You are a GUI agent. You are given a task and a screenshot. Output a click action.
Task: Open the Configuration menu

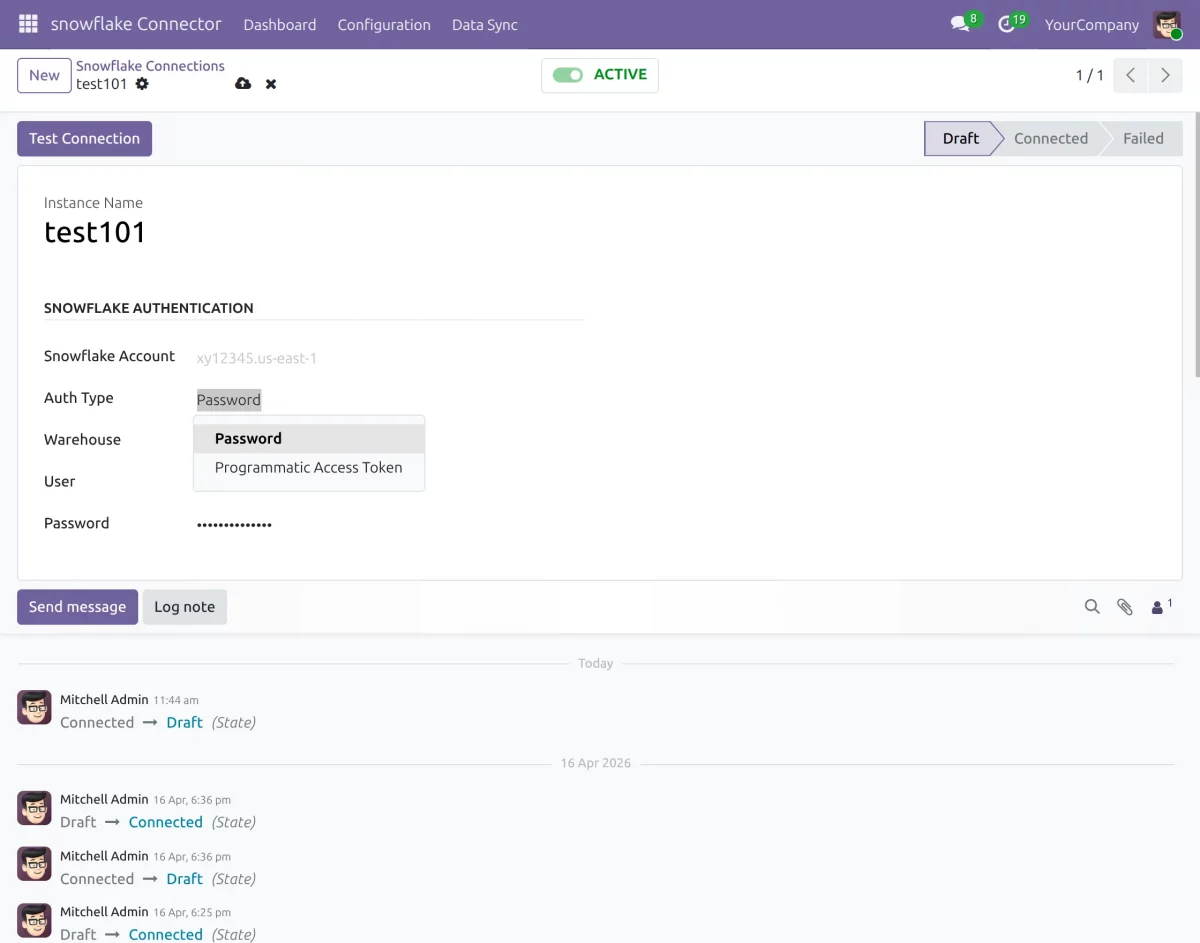[x=384, y=24]
